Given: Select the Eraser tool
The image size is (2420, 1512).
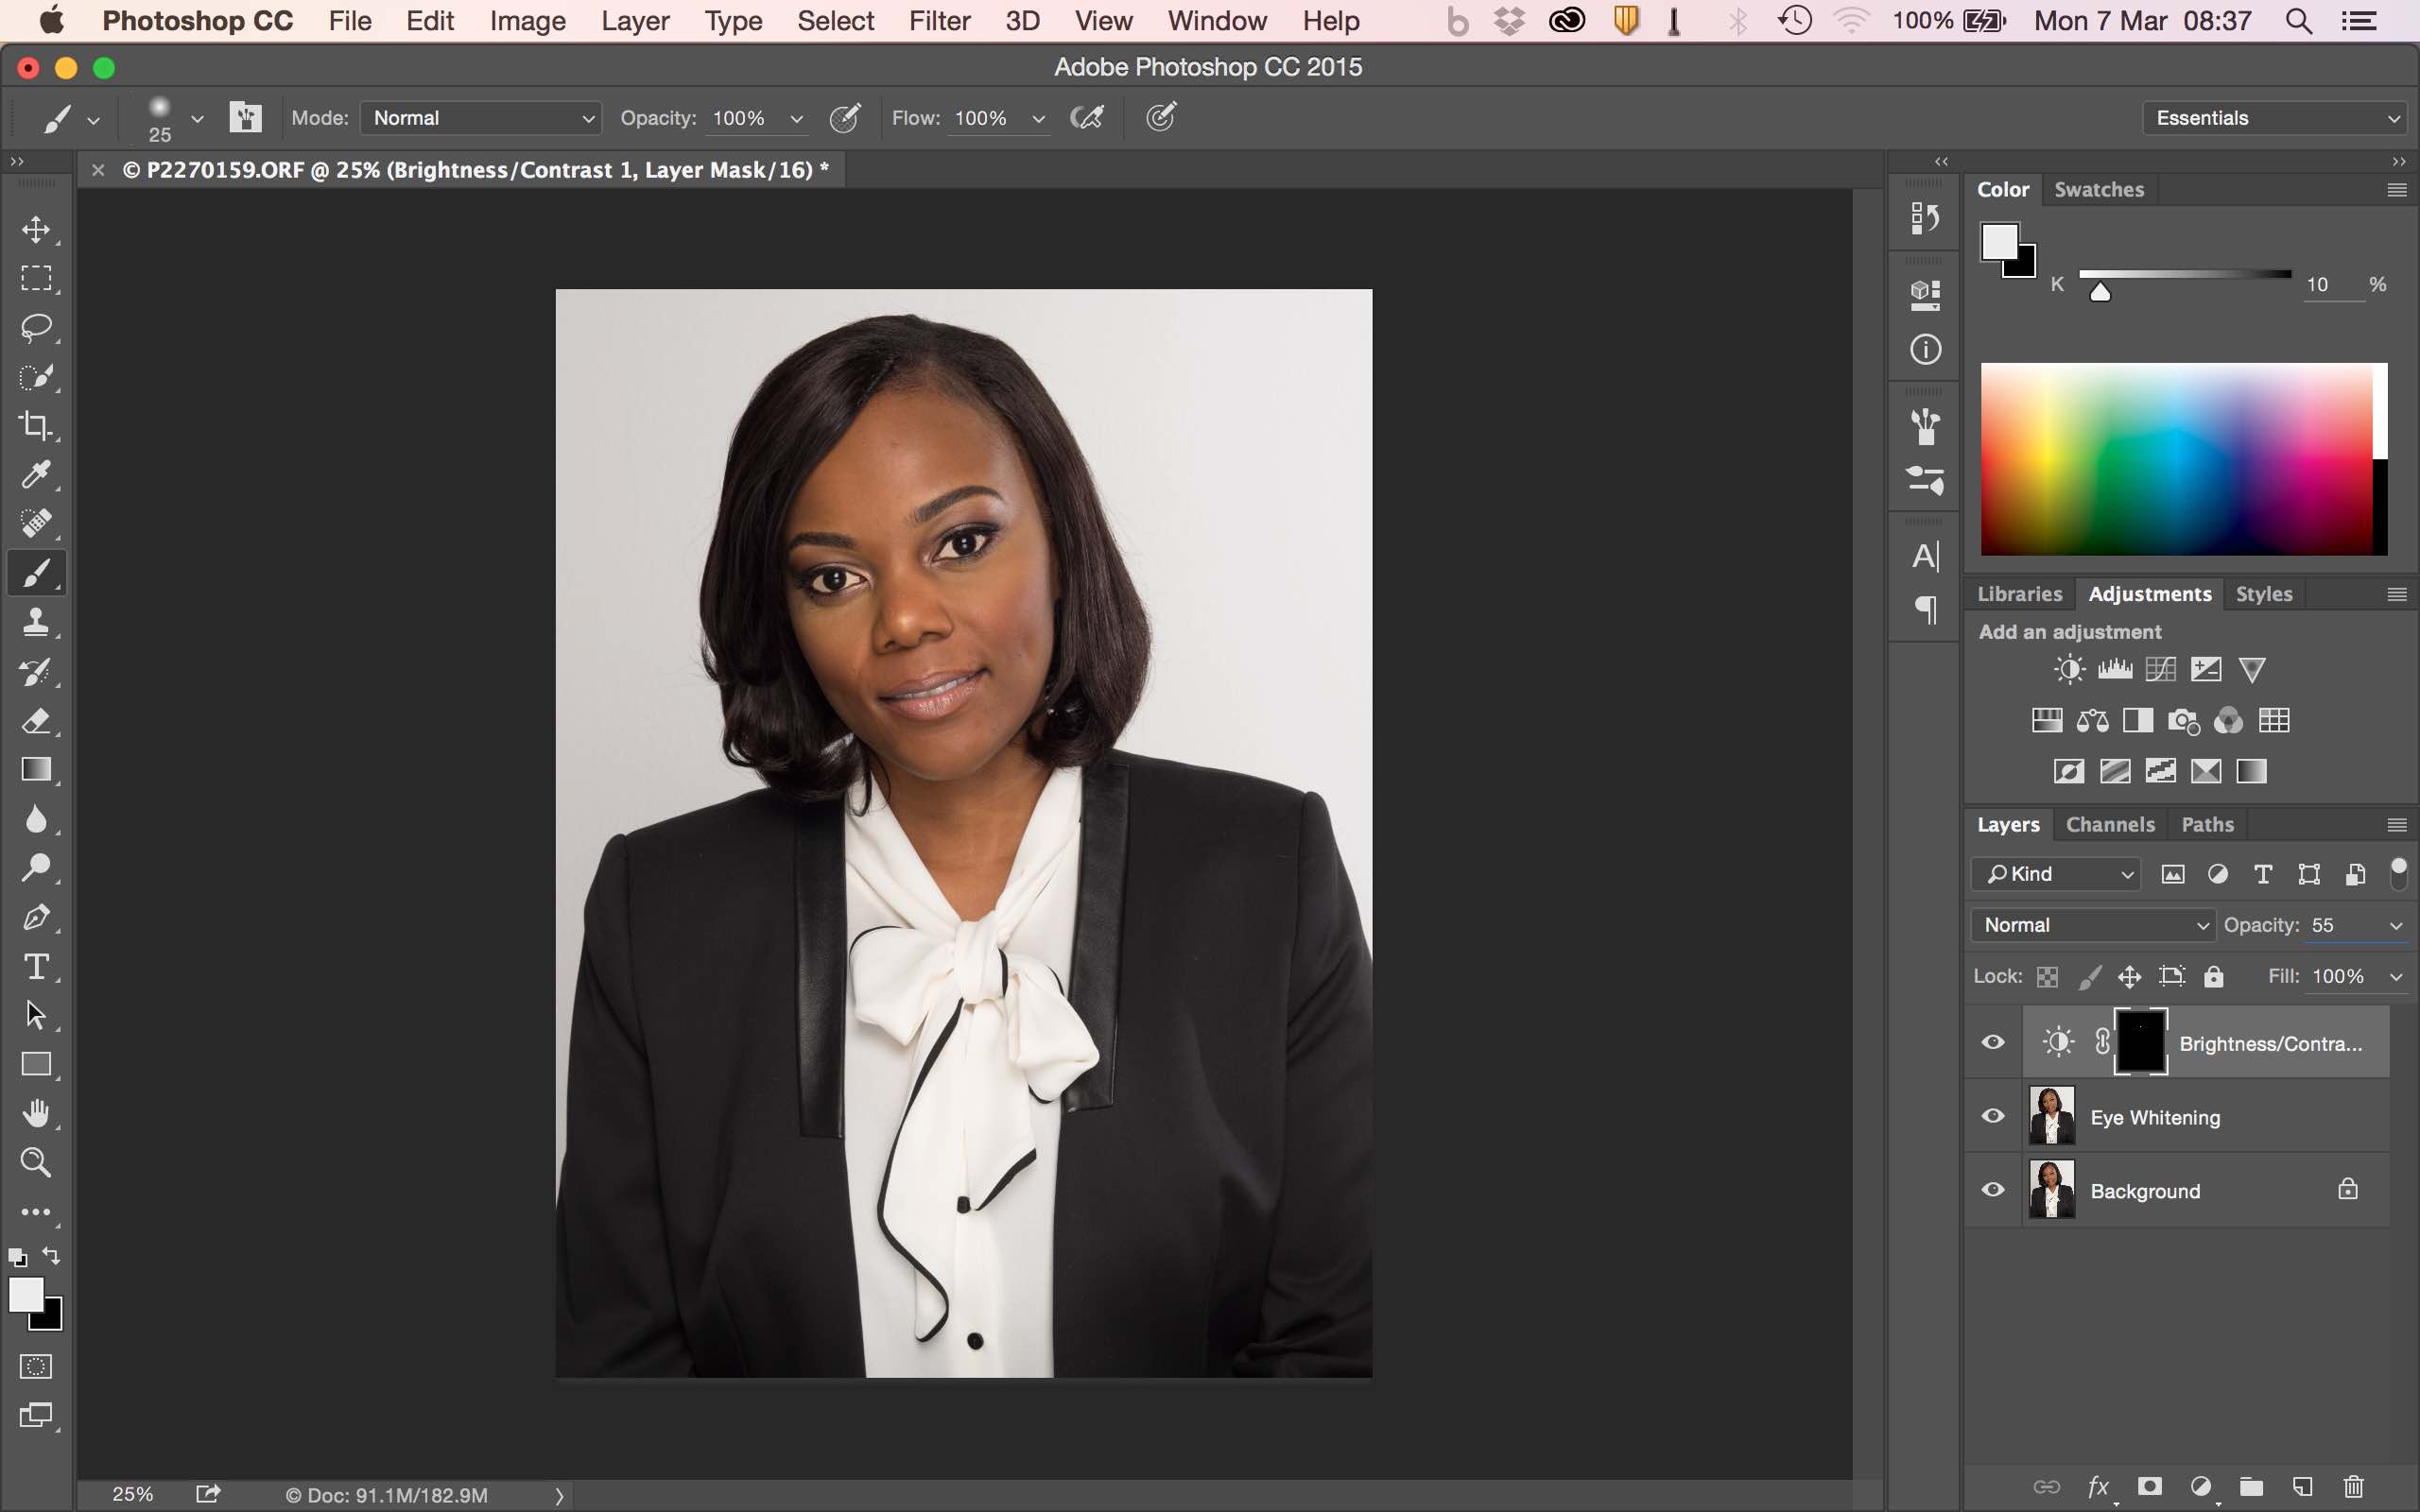Looking at the screenshot, I should click(x=36, y=720).
